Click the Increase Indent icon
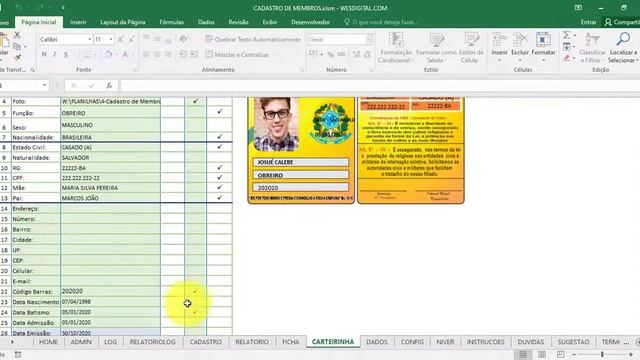Image resolution: width=640 pixels, height=360 pixels. [194, 54]
